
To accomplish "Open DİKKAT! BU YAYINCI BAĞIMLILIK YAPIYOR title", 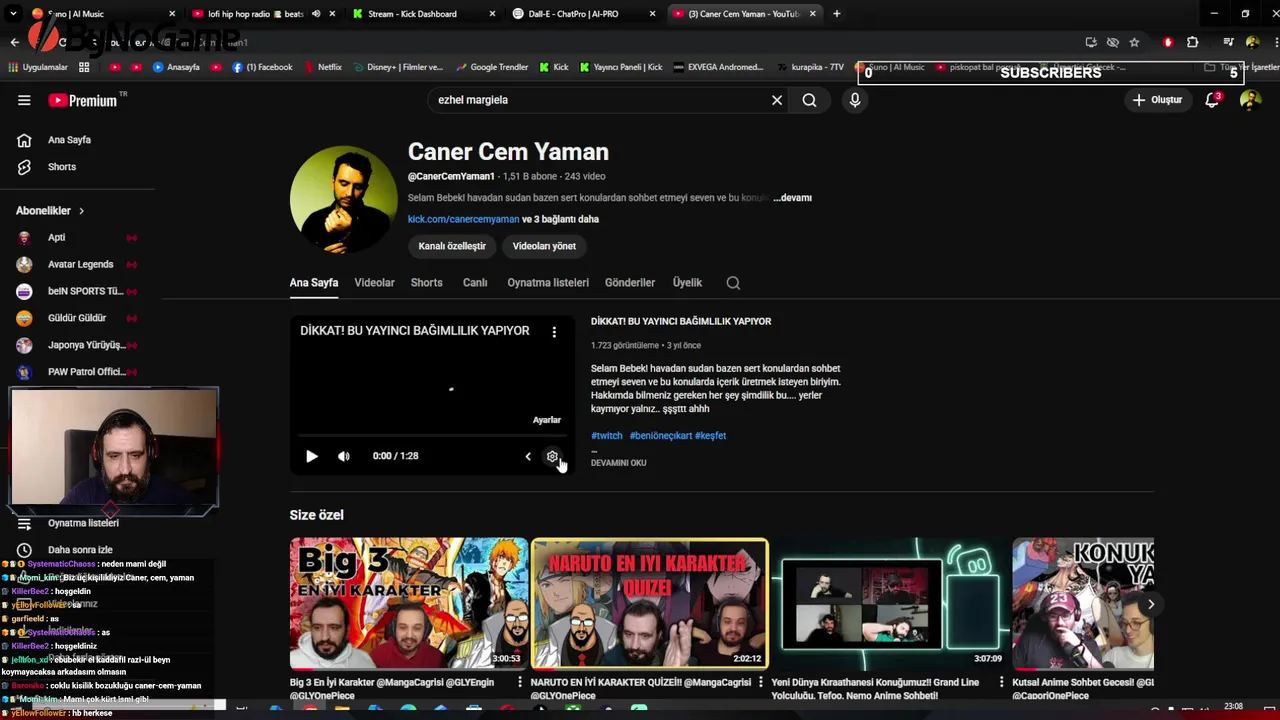I will coord(681,321).
